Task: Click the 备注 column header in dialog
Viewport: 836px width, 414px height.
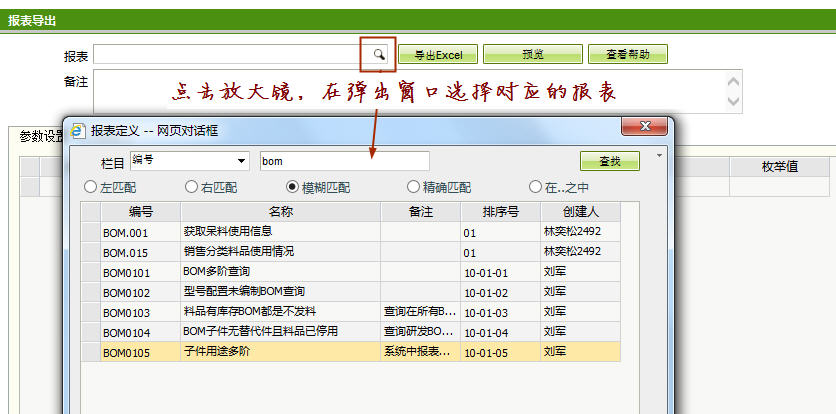Action: 421,212
